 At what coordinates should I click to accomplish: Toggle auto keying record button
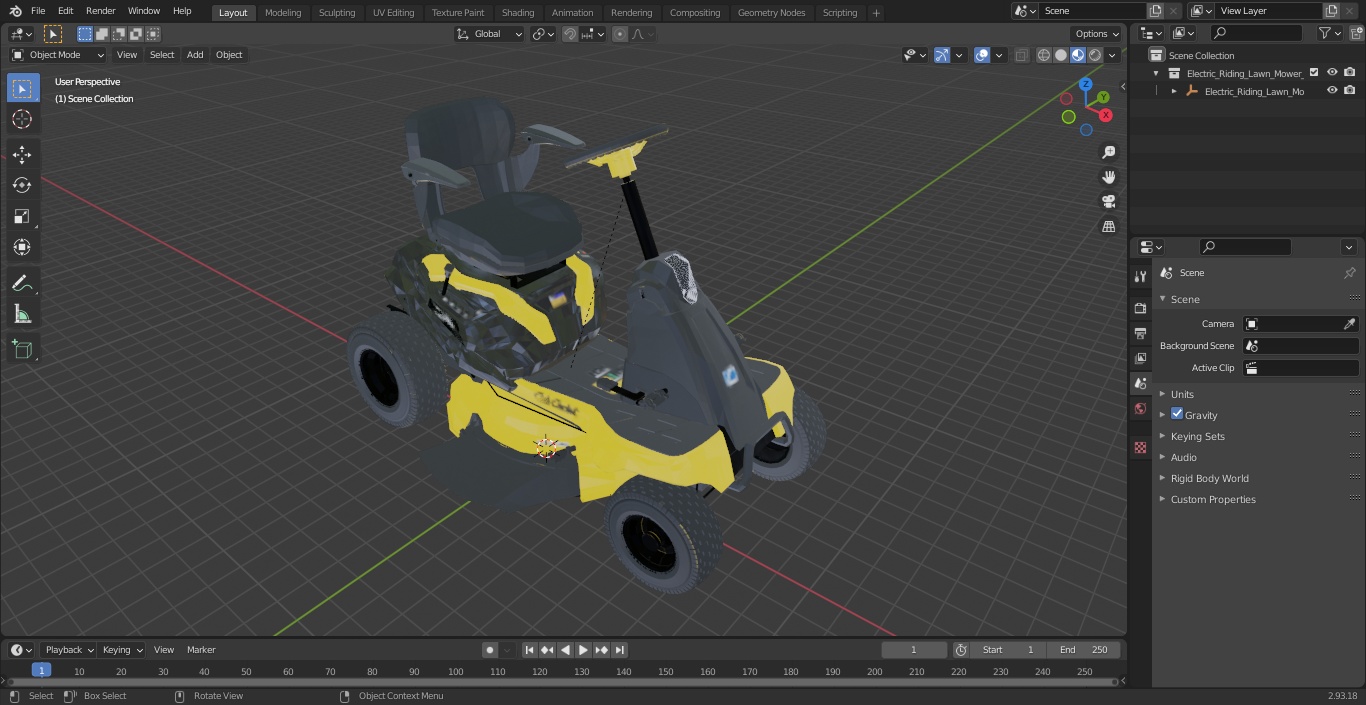pos(490,650)
